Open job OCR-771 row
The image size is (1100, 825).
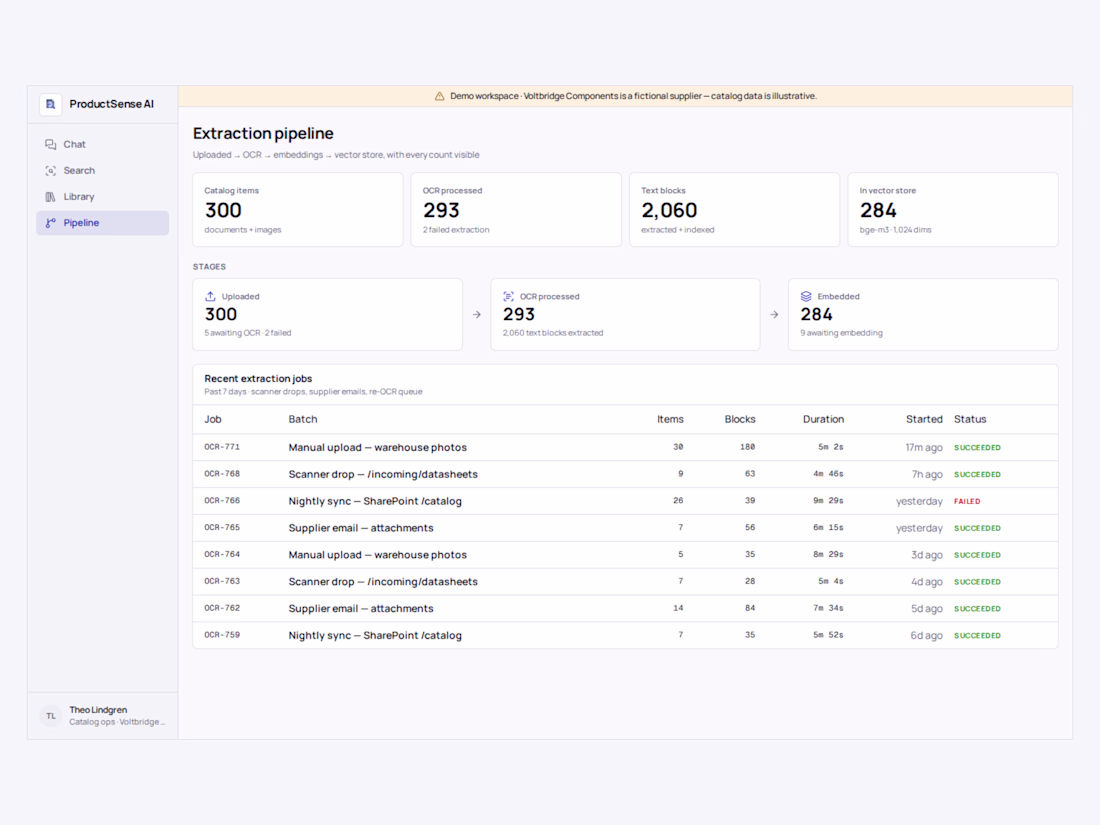coord(625,448)
